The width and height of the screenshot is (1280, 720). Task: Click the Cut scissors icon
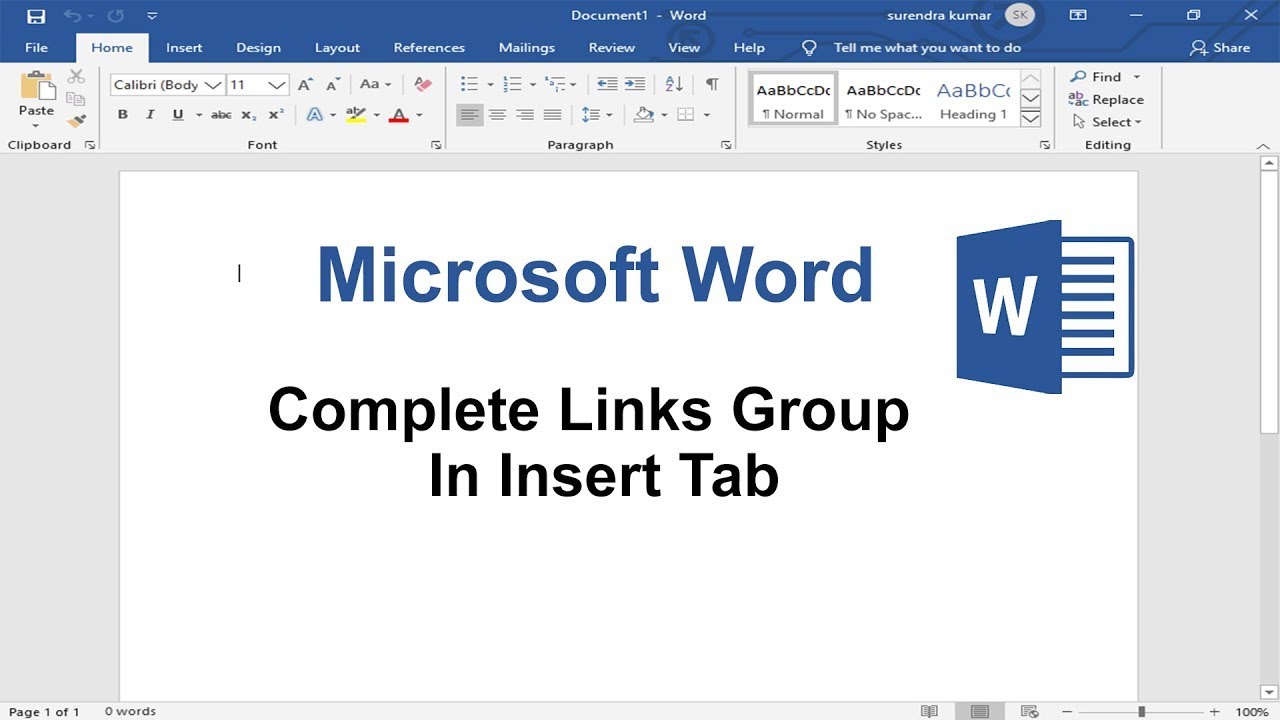pyautogui.click(x=76, y=77)
